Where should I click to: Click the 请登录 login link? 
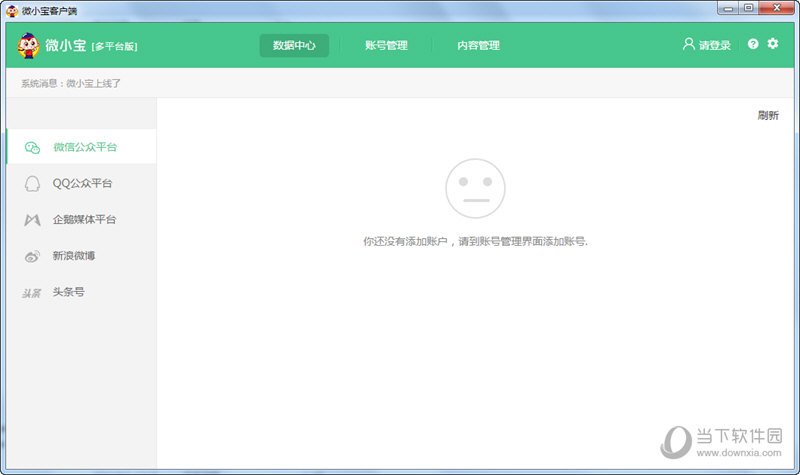[x=715, y=45]
